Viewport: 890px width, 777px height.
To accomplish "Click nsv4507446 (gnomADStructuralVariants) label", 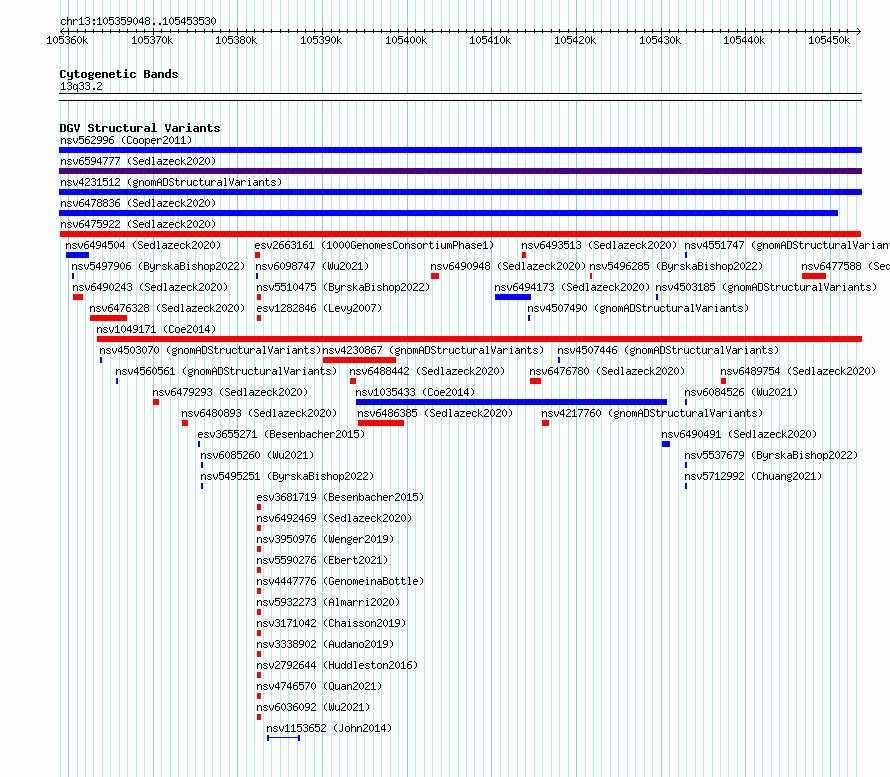I will coord(668,350).
